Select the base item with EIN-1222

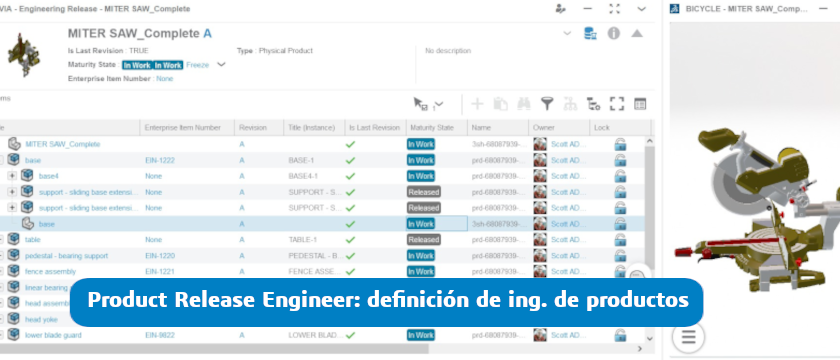(33, 160)
